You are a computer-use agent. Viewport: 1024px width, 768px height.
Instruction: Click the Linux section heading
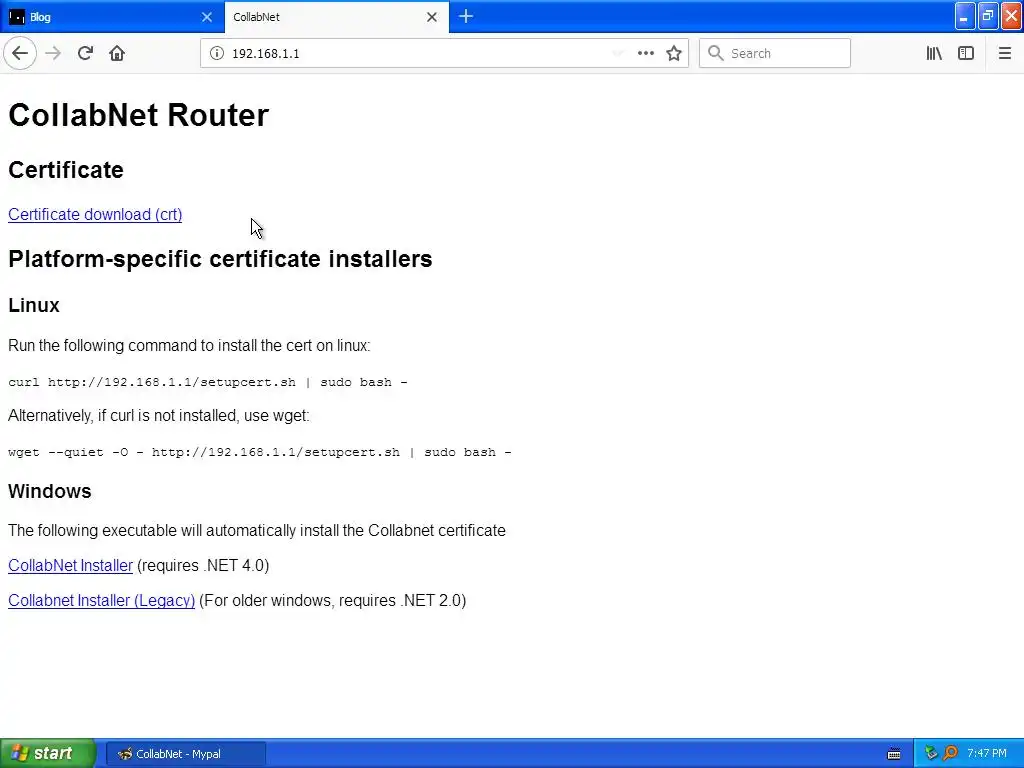pos(34,305)
